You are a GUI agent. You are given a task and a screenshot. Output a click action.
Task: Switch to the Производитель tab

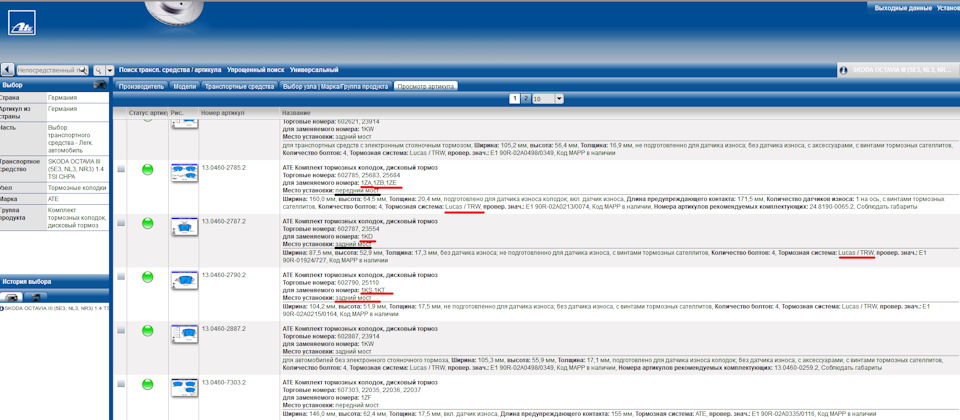click(141, 86)
